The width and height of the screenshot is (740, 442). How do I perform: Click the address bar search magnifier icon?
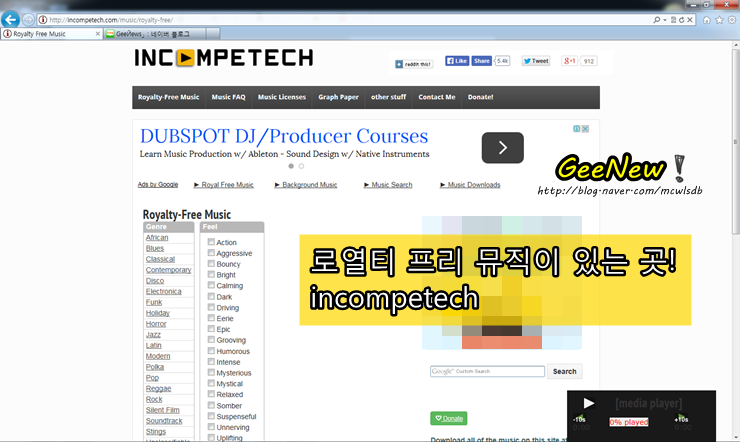coord(656,20)
